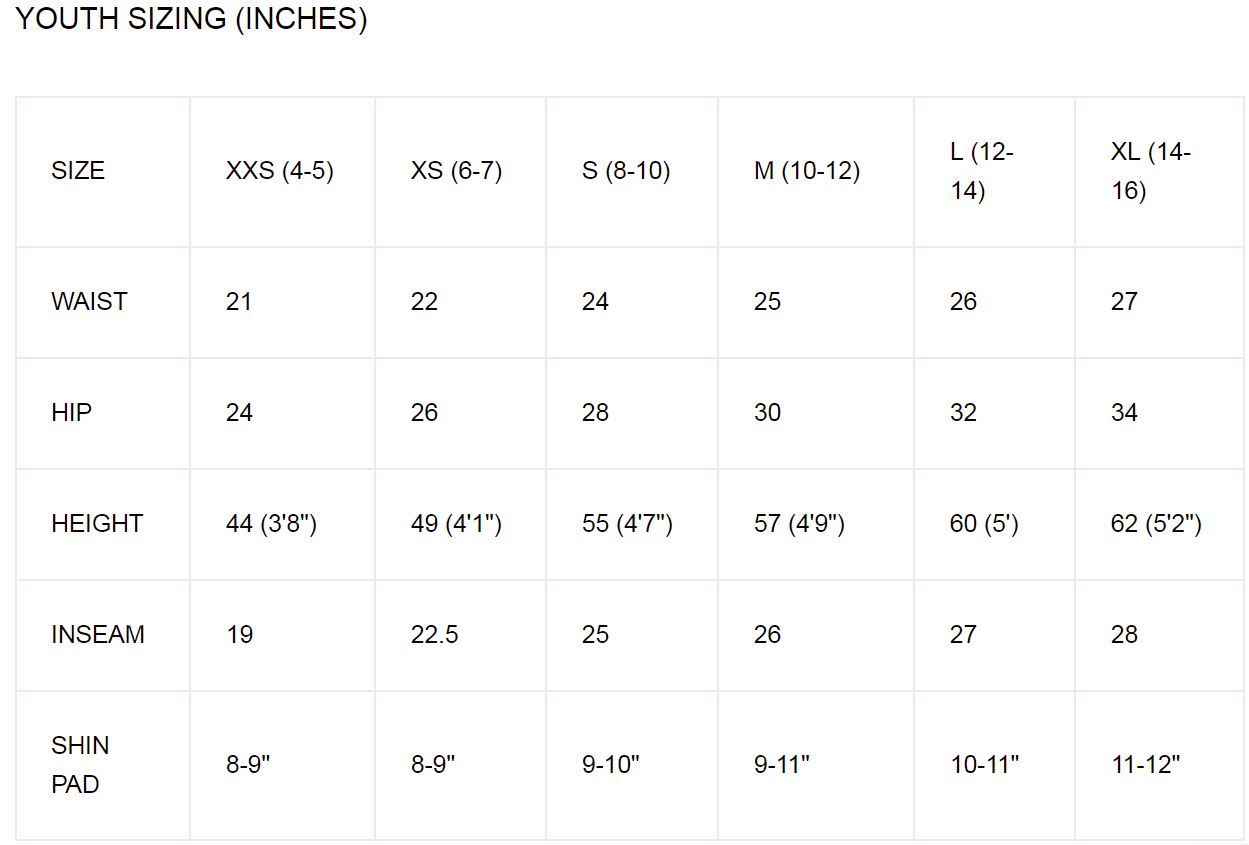Click the XXS (4-5) size column header
This screenshot has height=845, width=1249.
[x=280, y=171]
